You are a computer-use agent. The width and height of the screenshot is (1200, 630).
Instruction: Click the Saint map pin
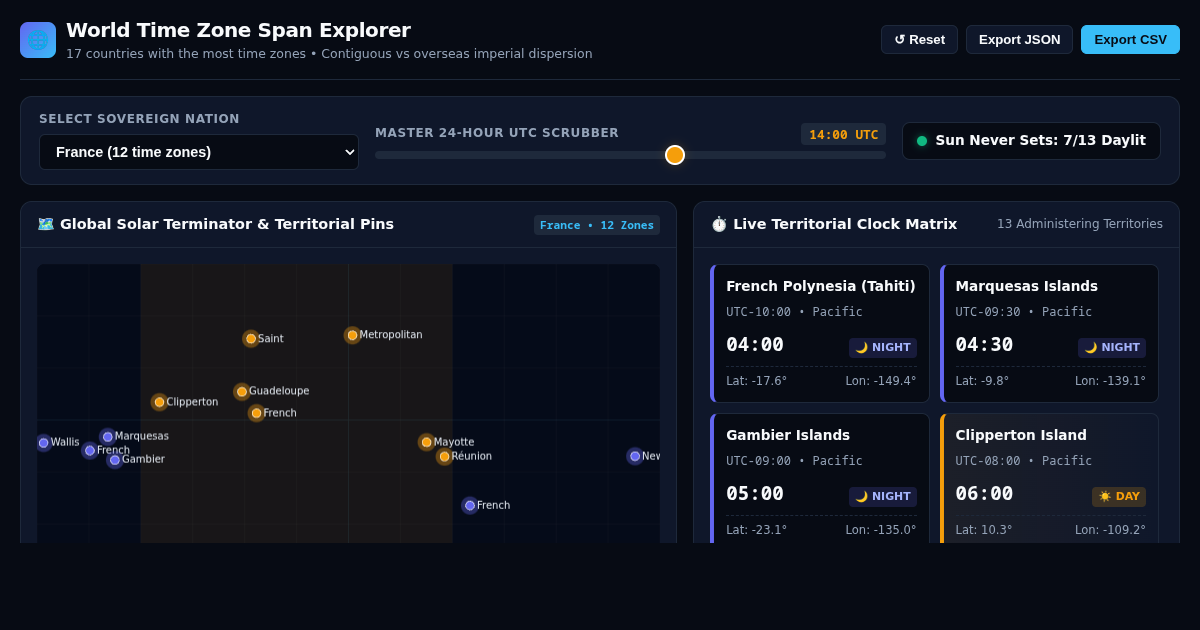pyautogui.click(x=251, y=339)
